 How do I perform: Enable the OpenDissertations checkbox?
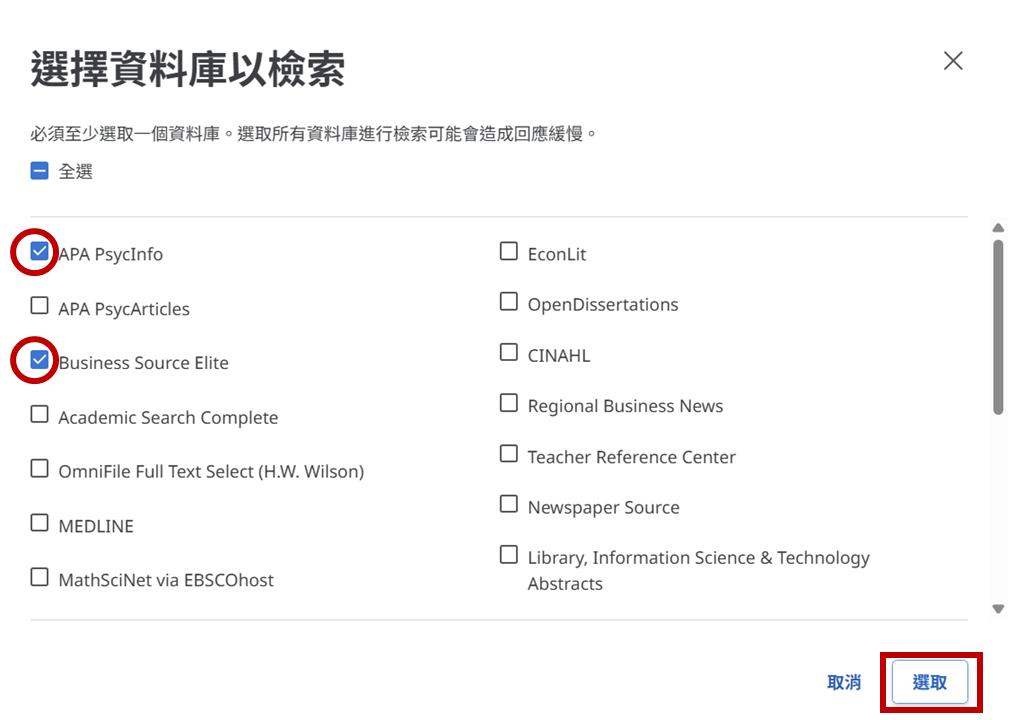pyautogui.click(x=509, y=302)
